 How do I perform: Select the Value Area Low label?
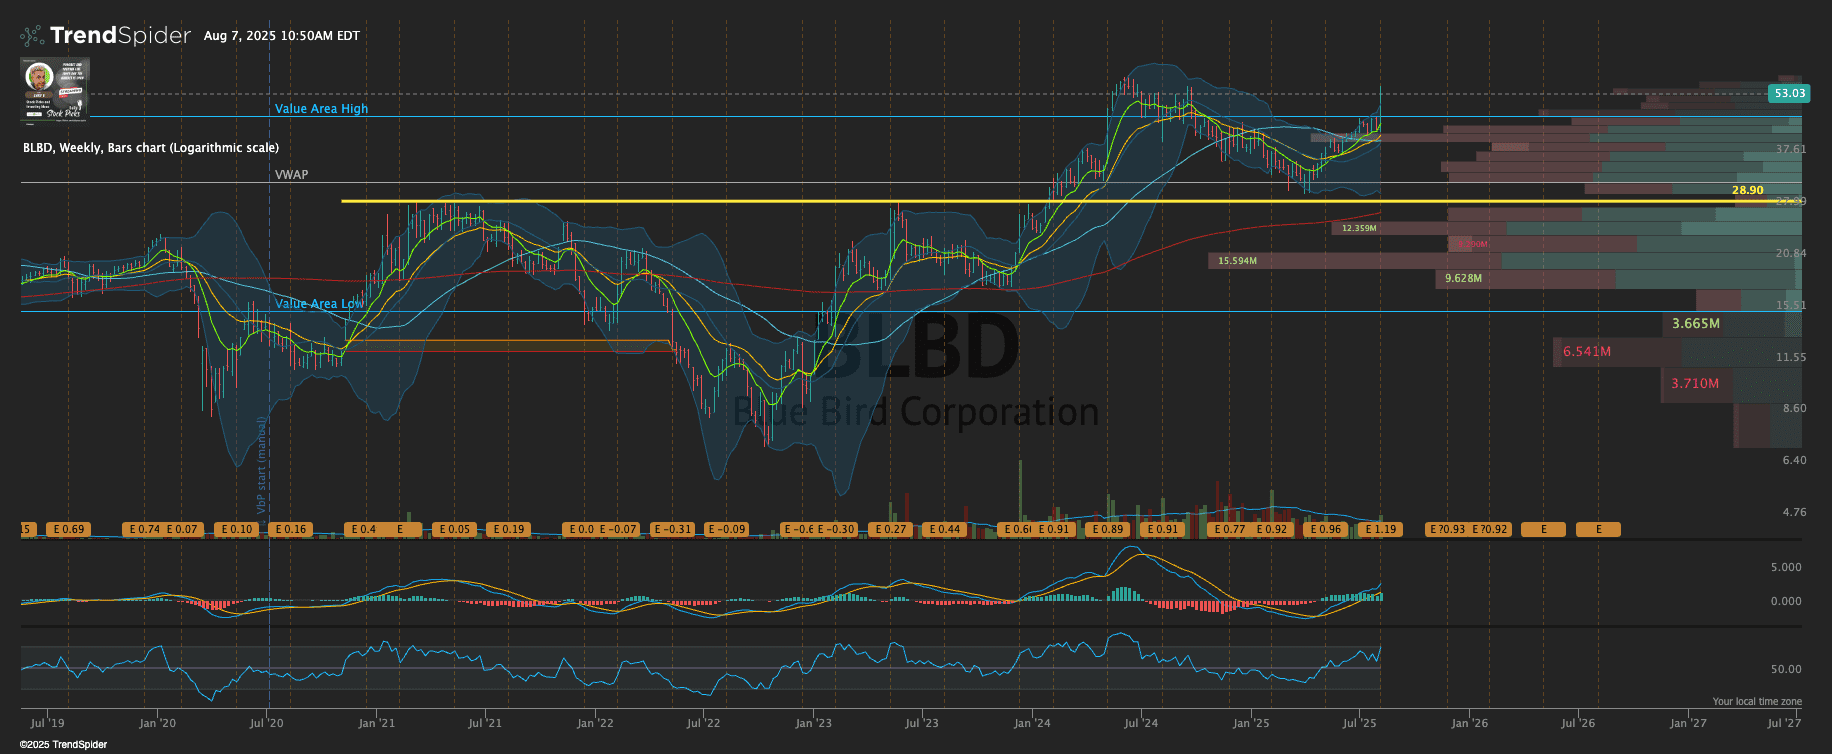(x=319, y=304)
